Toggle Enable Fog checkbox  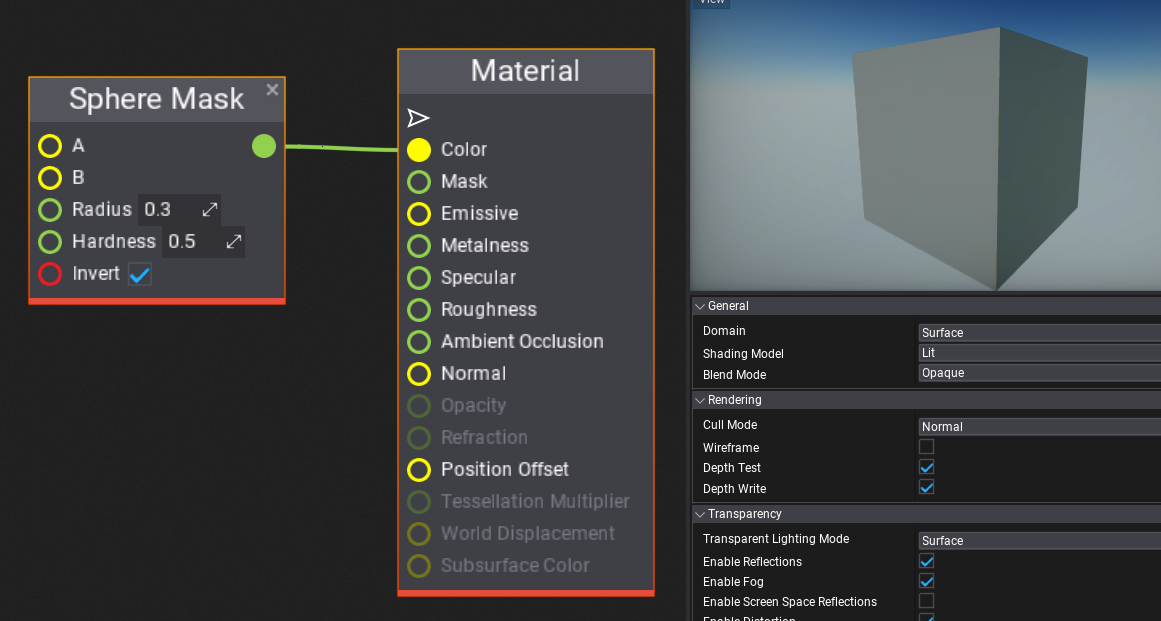[926, 581]
